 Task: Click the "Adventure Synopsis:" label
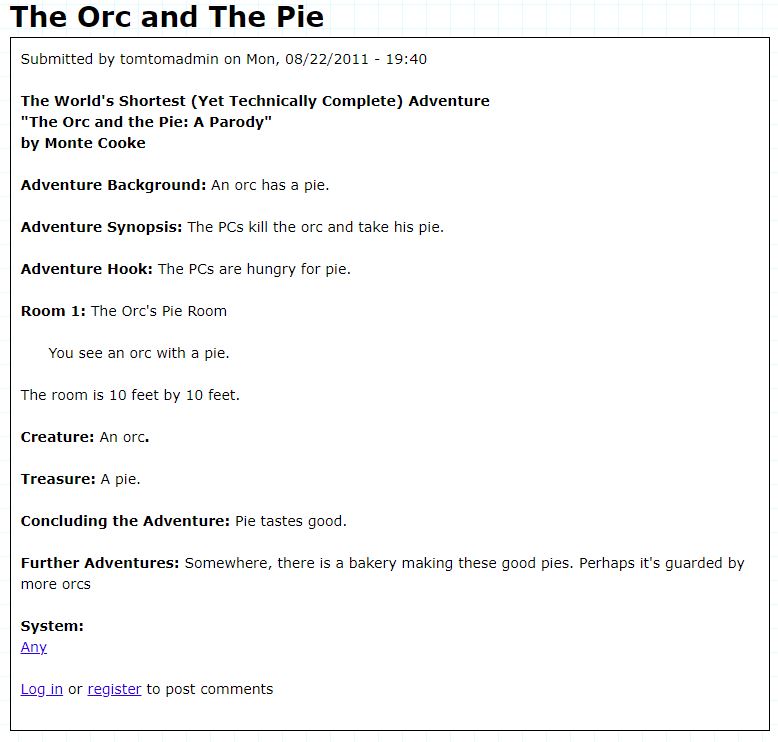(101, 227)
